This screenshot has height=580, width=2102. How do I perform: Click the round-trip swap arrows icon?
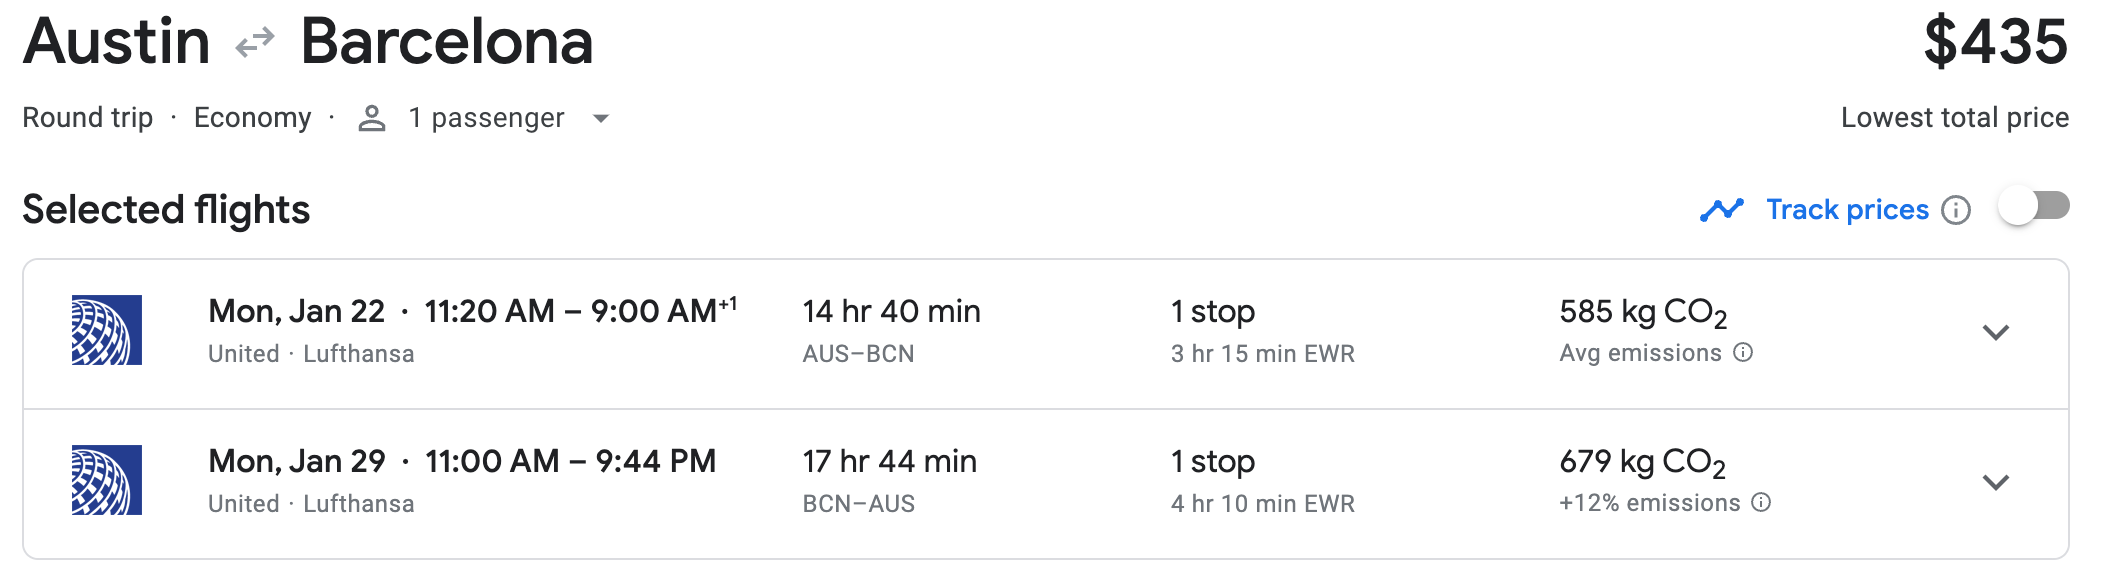point(254,43)
